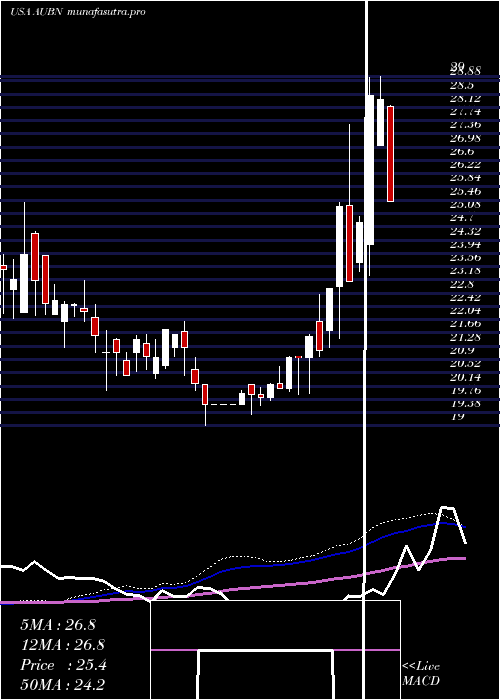Click the 20.9 price axis label
Viewport: 500px width, 700px height.
(462, 350)
